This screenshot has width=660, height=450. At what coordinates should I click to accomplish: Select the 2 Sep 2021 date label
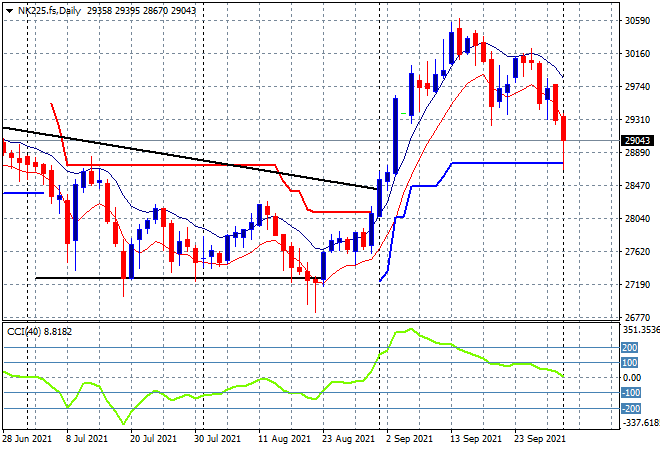409,439
